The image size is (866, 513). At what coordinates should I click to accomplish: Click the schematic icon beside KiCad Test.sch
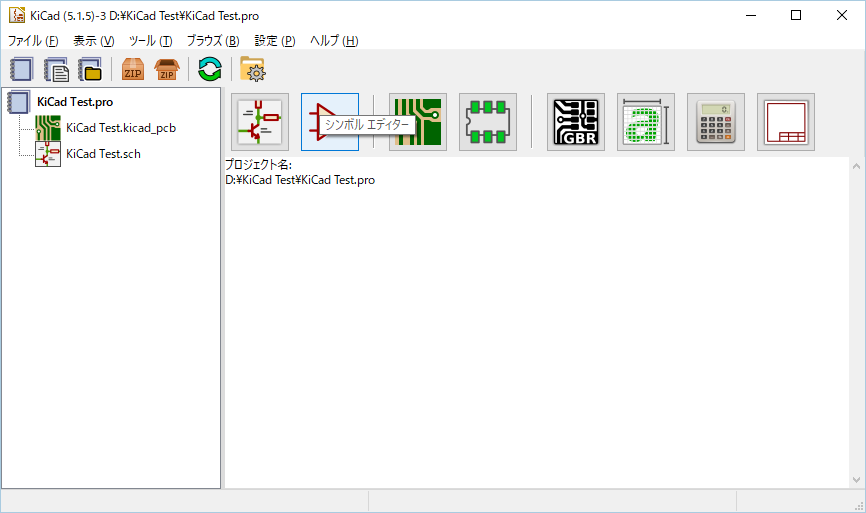48,154
